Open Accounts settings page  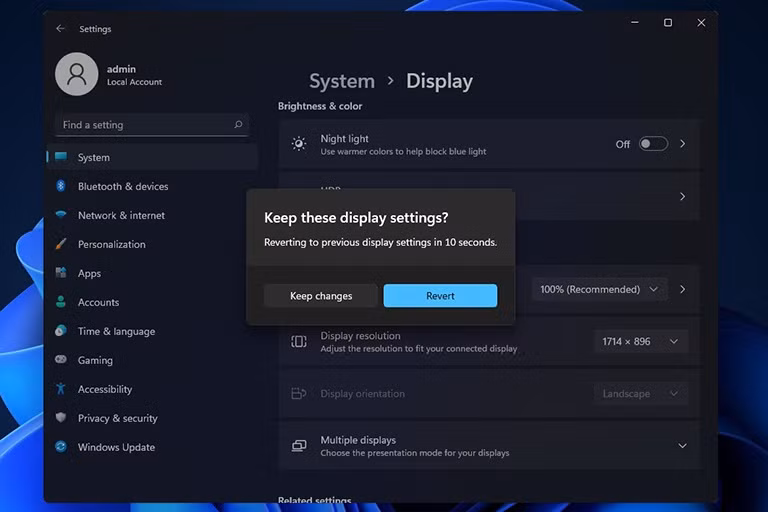(152, 302)
